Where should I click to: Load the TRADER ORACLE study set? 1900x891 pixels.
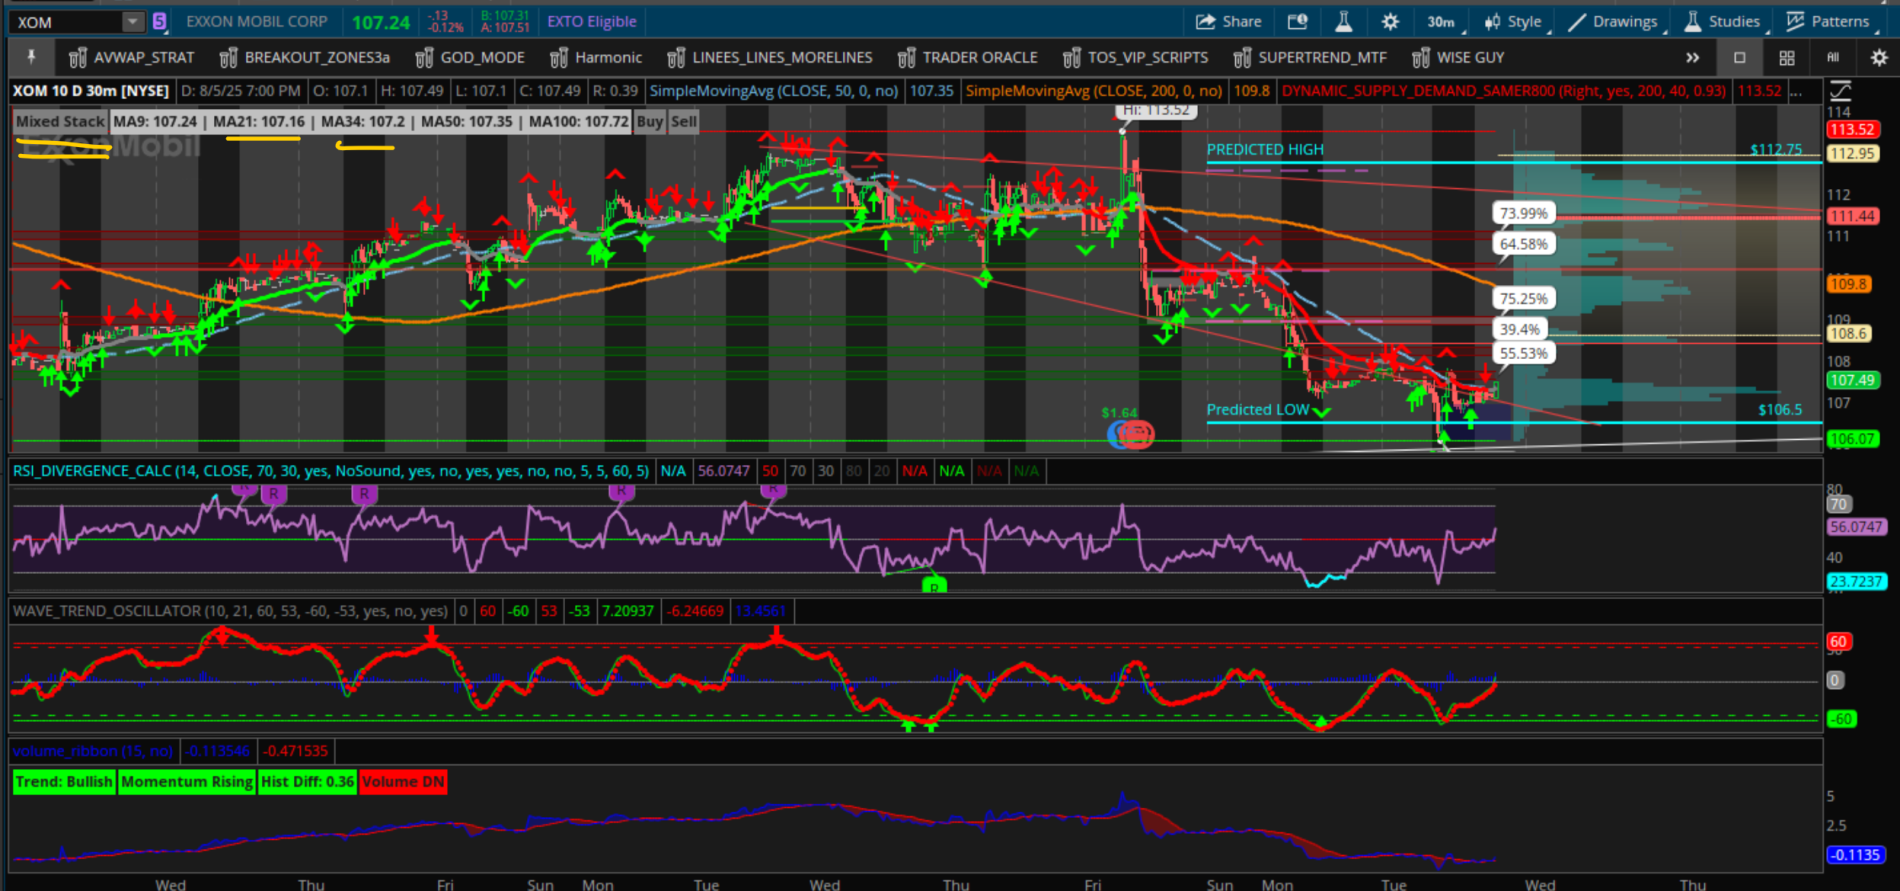[x=968, y=58]
